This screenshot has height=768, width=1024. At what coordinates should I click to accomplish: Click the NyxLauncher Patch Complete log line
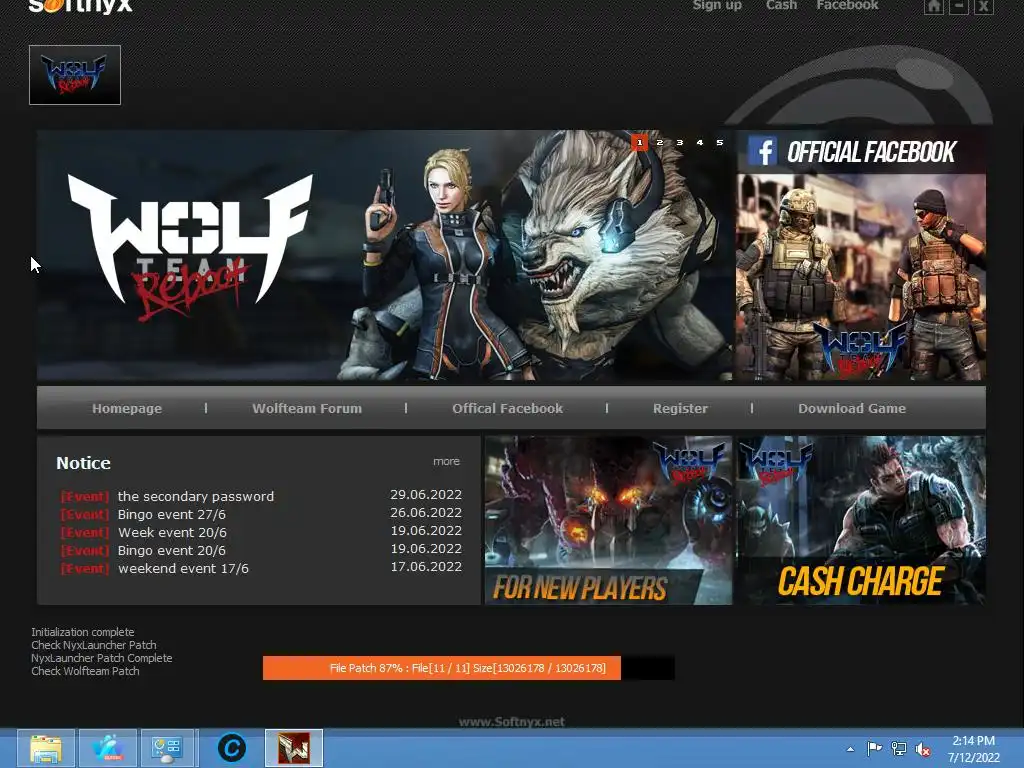tap(102, 658)
